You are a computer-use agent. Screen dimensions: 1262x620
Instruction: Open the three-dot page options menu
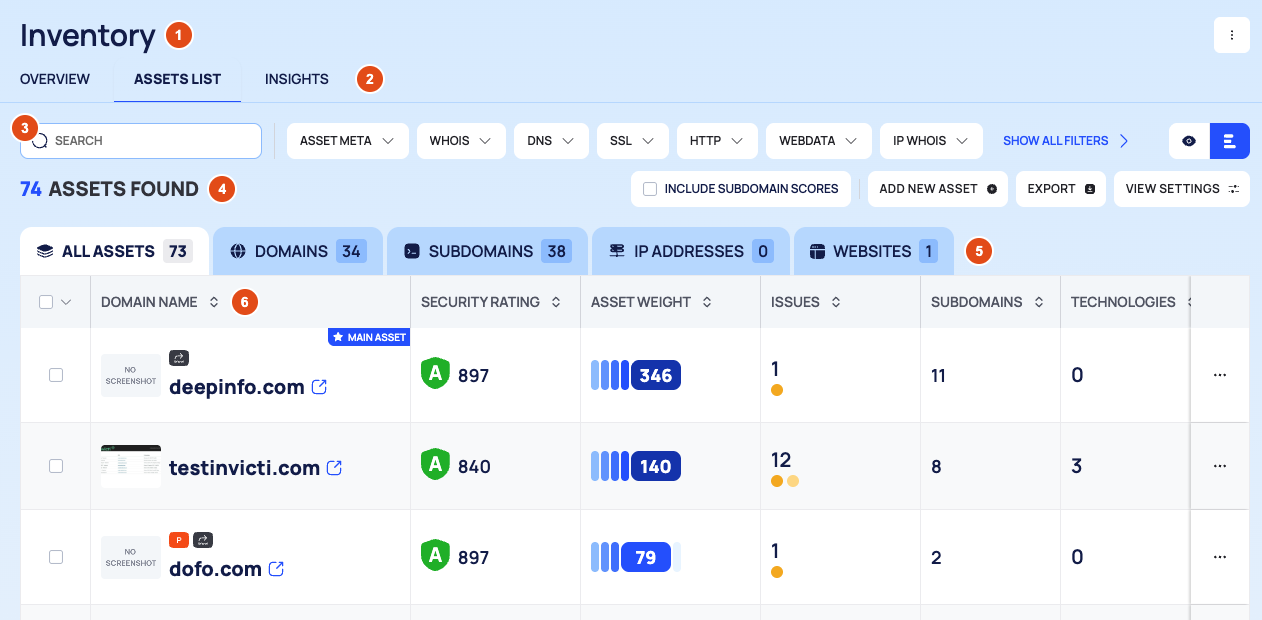click(1232, 35)
